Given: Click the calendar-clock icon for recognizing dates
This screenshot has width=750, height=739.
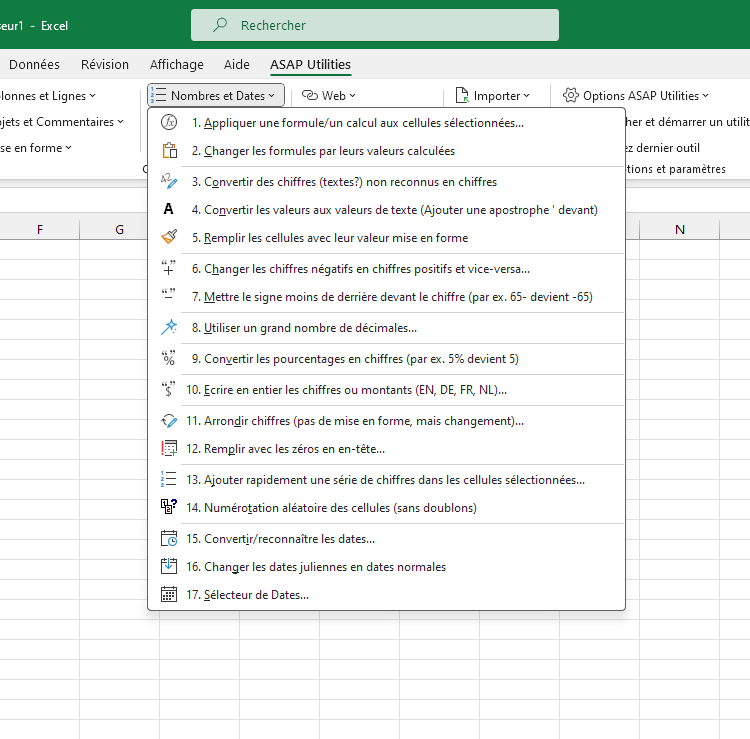Looking at the screenshot, I should 169,538.
